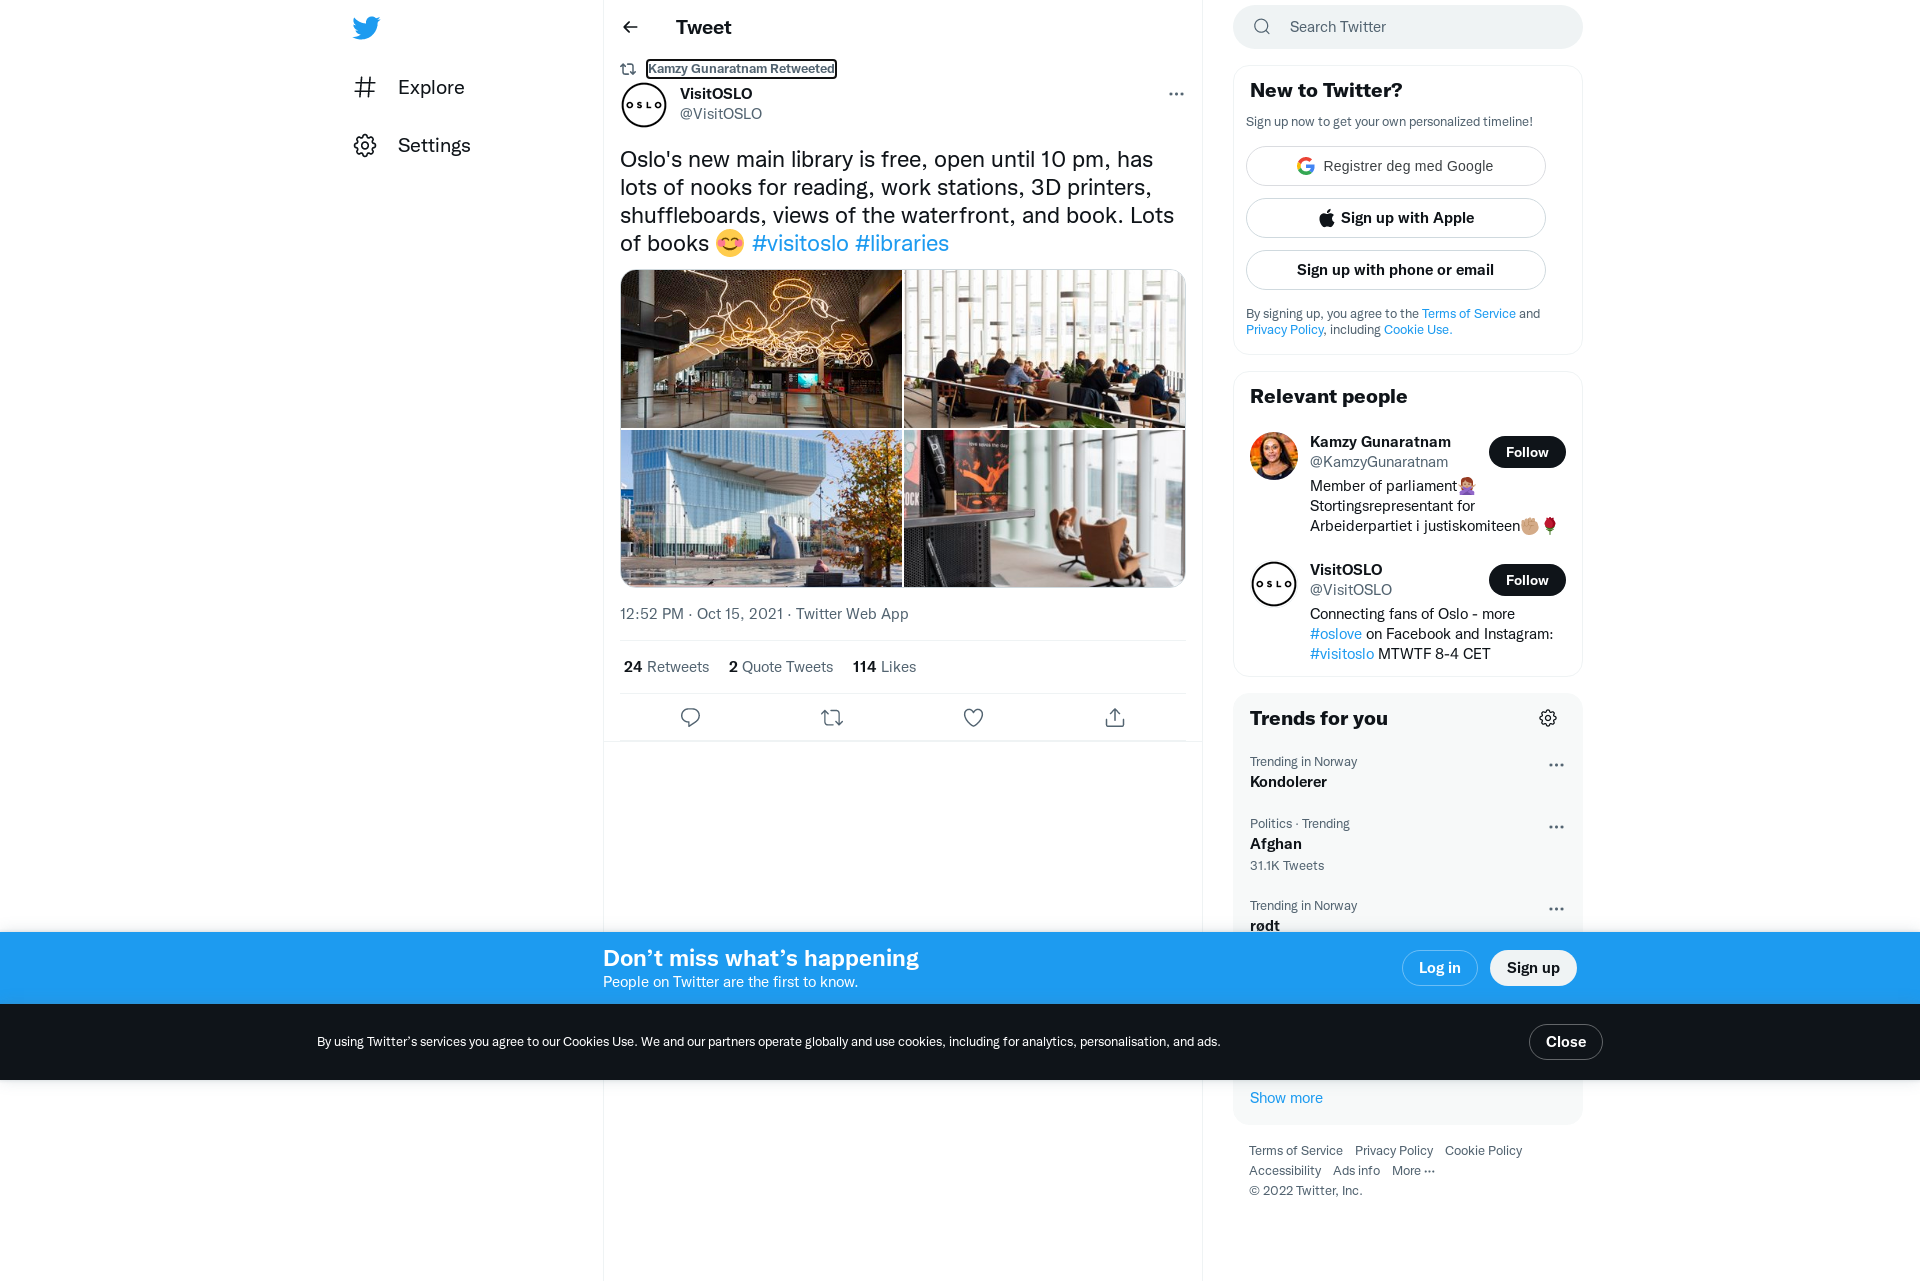Expand the footer More link
Screen dimensions: 1920x1281
click(1413, 1171)
